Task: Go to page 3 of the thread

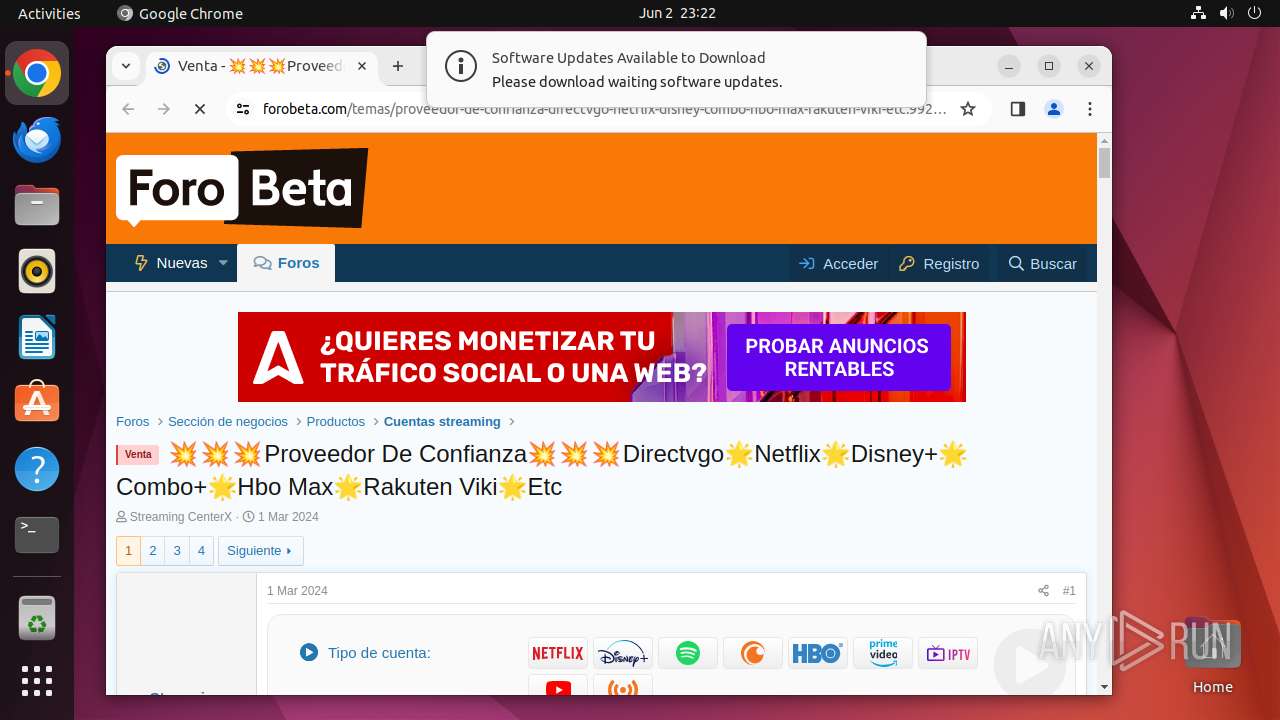Action: pyautogui.click(x=177, y=551)
